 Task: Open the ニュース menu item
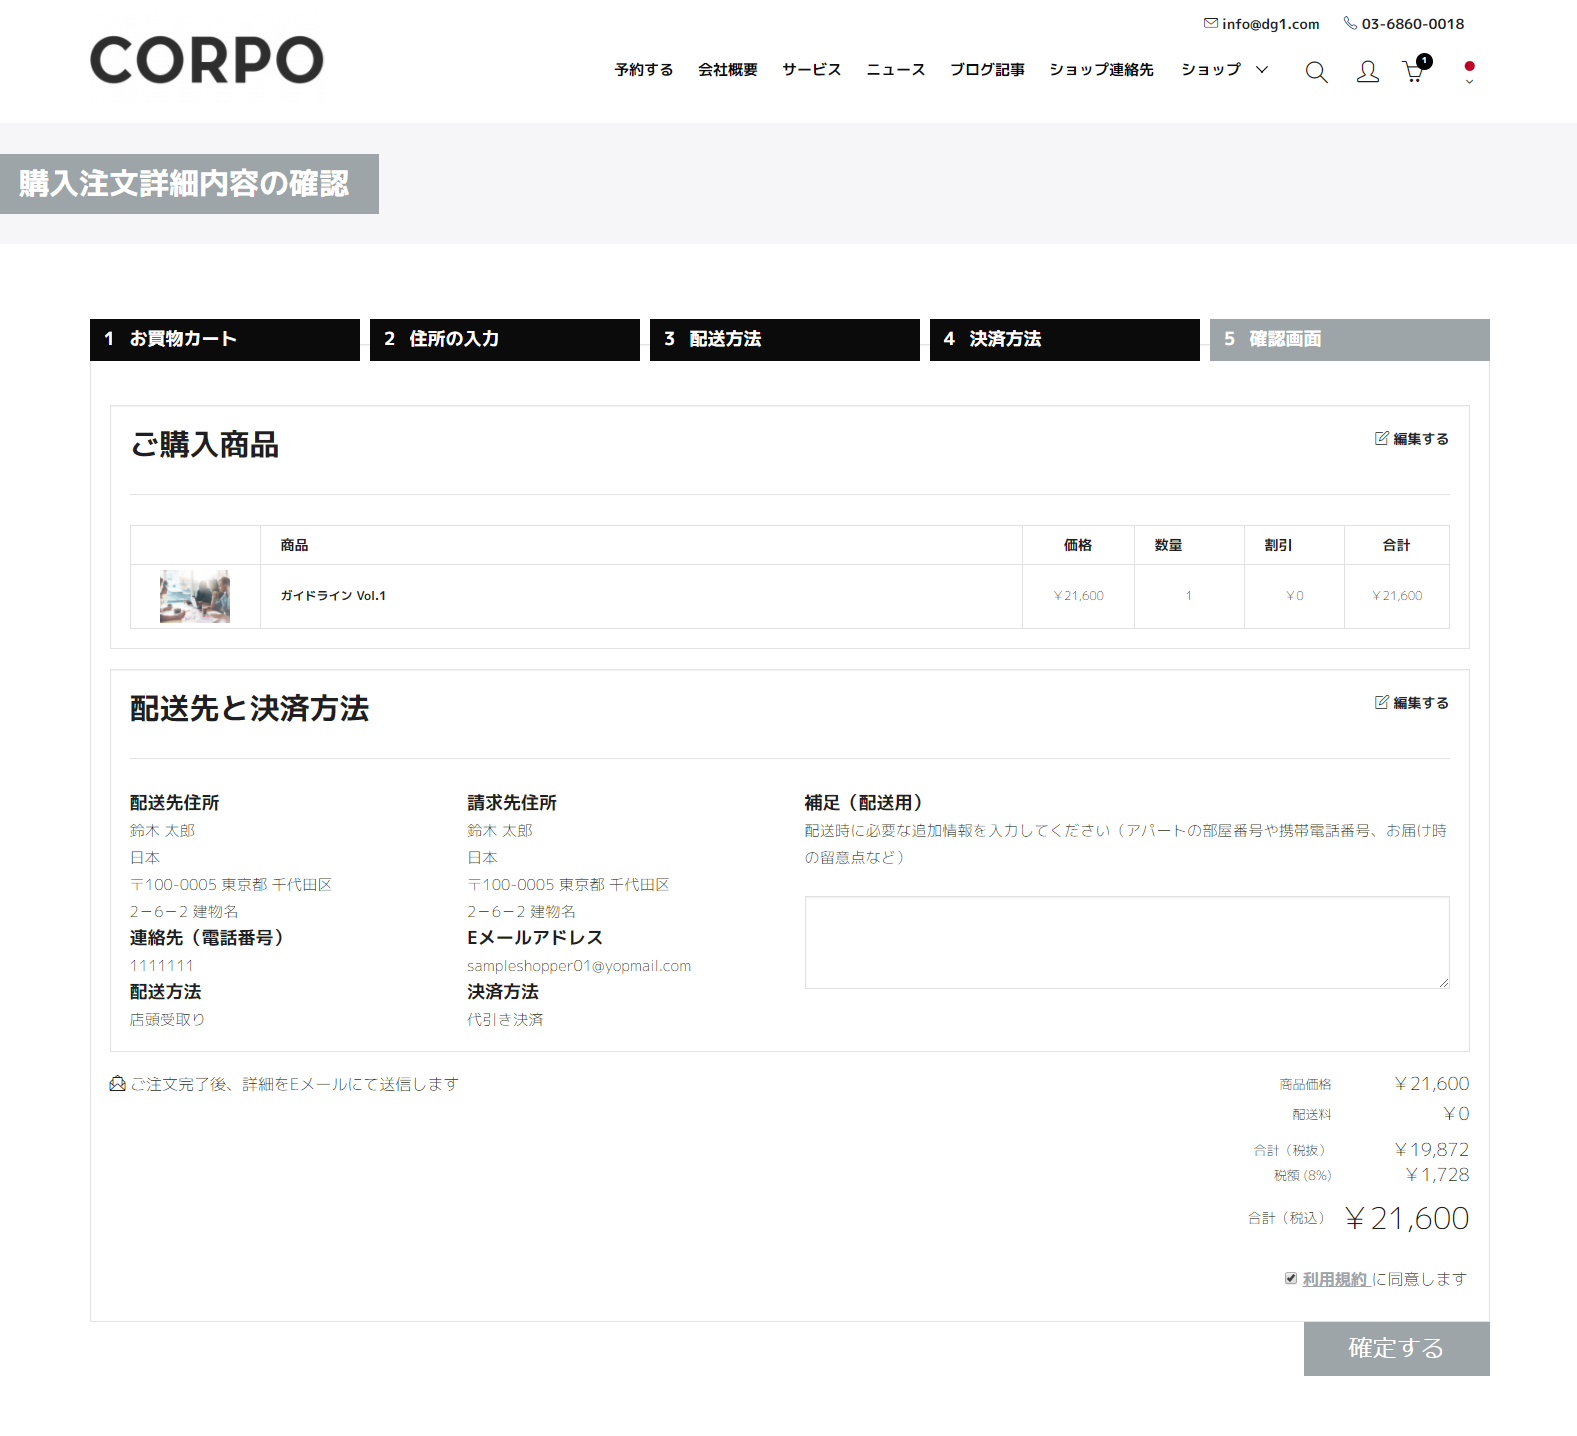coord(896,69)
